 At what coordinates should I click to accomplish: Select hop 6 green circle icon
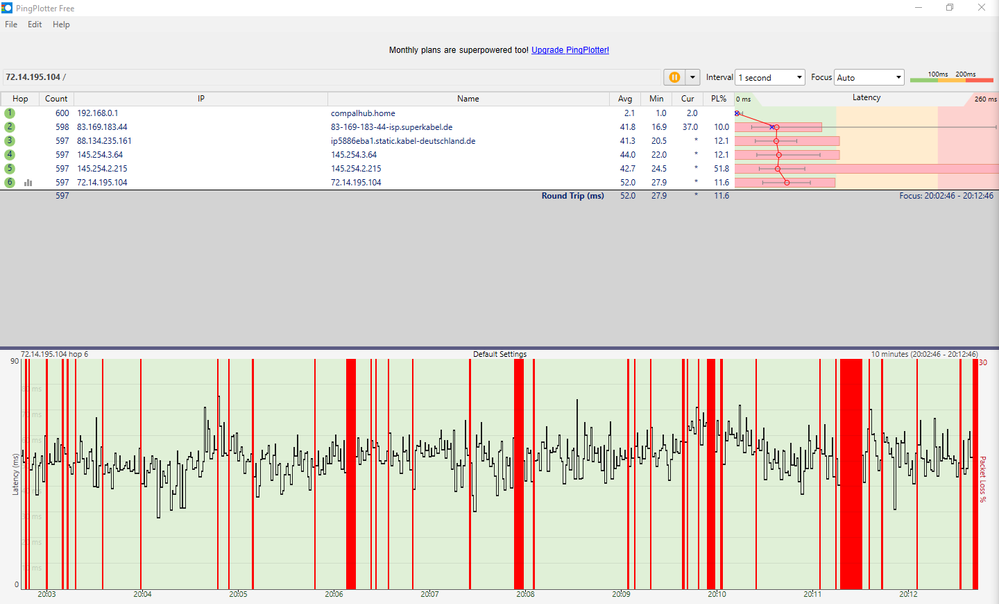pos(10,183)
